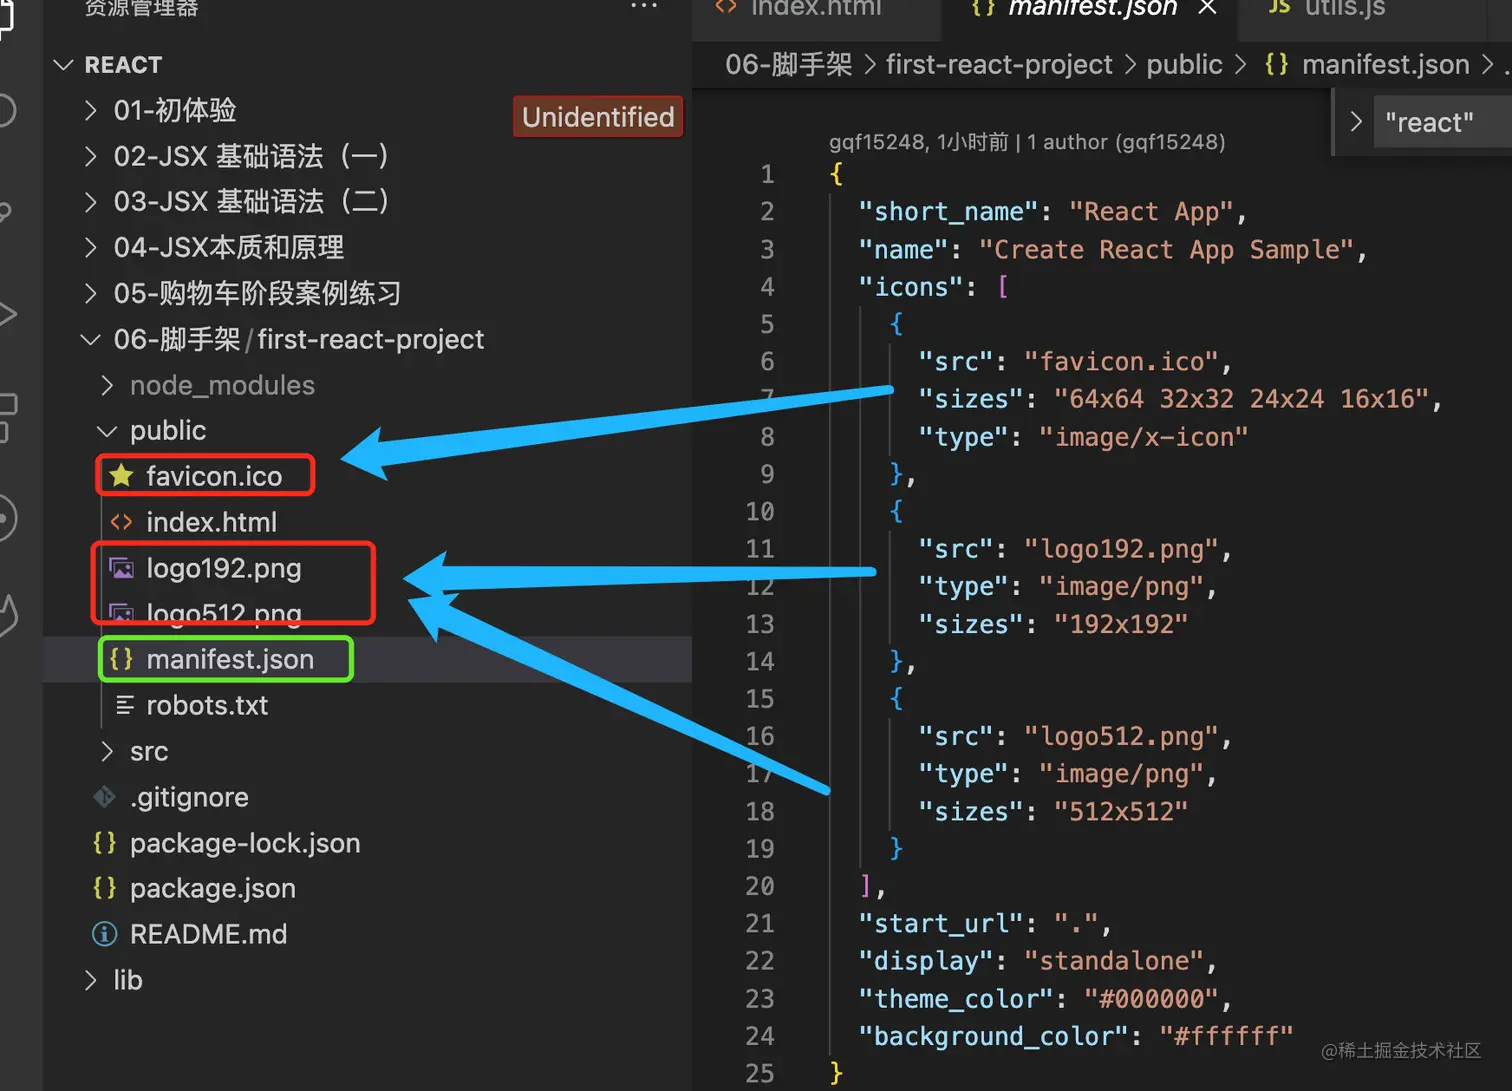Click the "image/x-icon" value on line 8
The width and height of the screenshot is (1512, 1091).
click(x=1143, y=437)
